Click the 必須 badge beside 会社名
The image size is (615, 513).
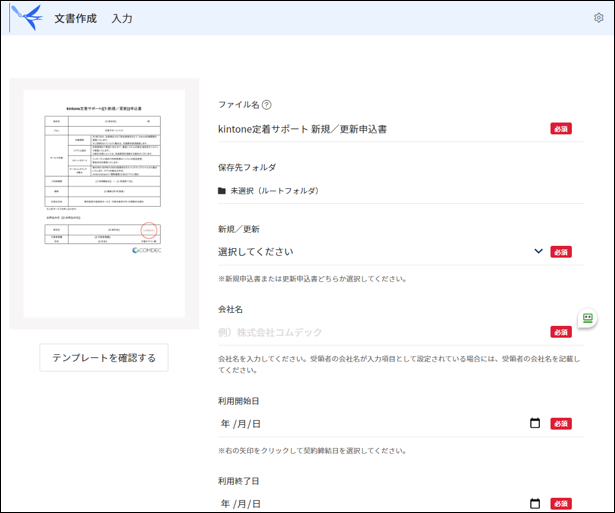[x=561, y=332]
